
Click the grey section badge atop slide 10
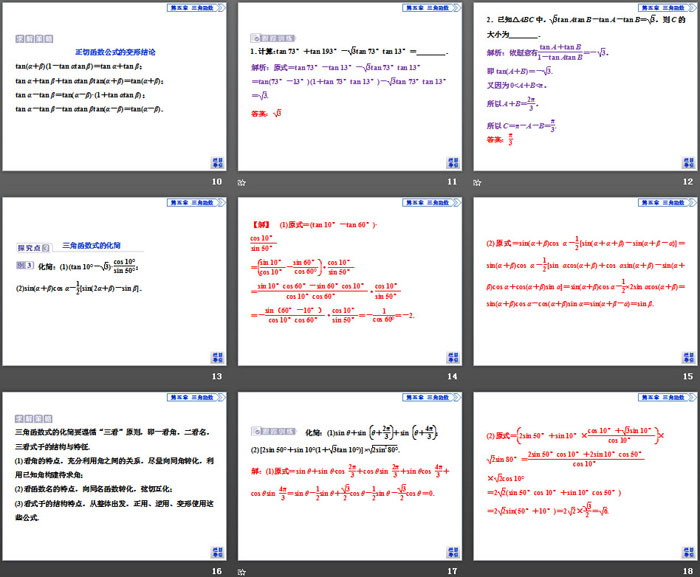pyautogui.click(x=34, y=39)
